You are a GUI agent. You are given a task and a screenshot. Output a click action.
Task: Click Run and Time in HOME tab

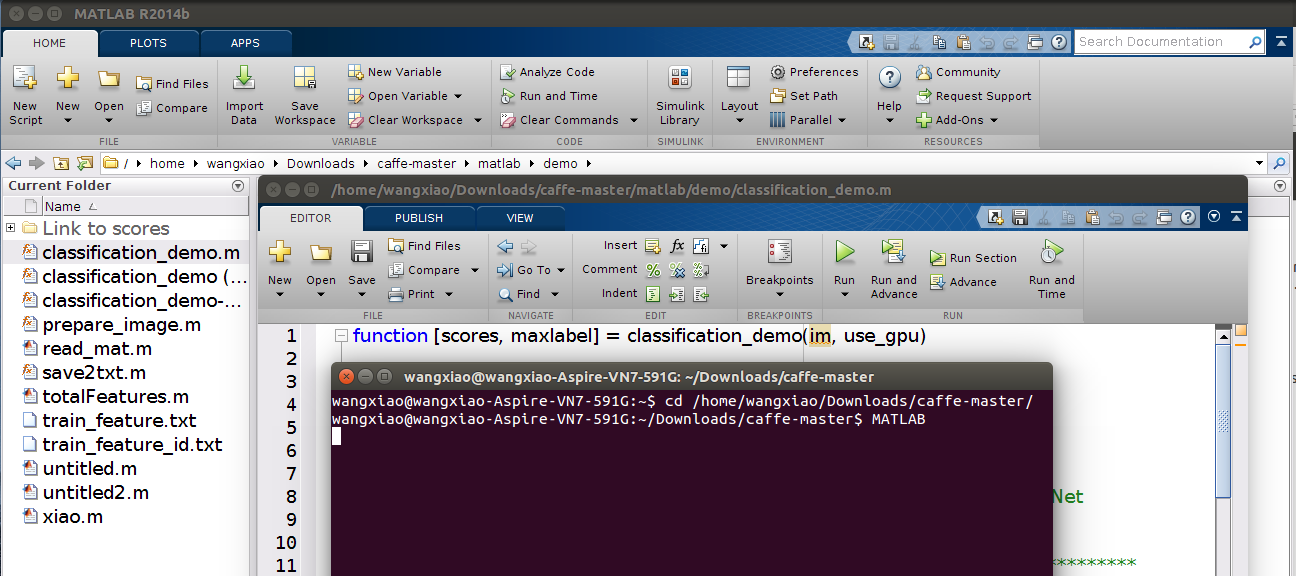pos(548,96)
